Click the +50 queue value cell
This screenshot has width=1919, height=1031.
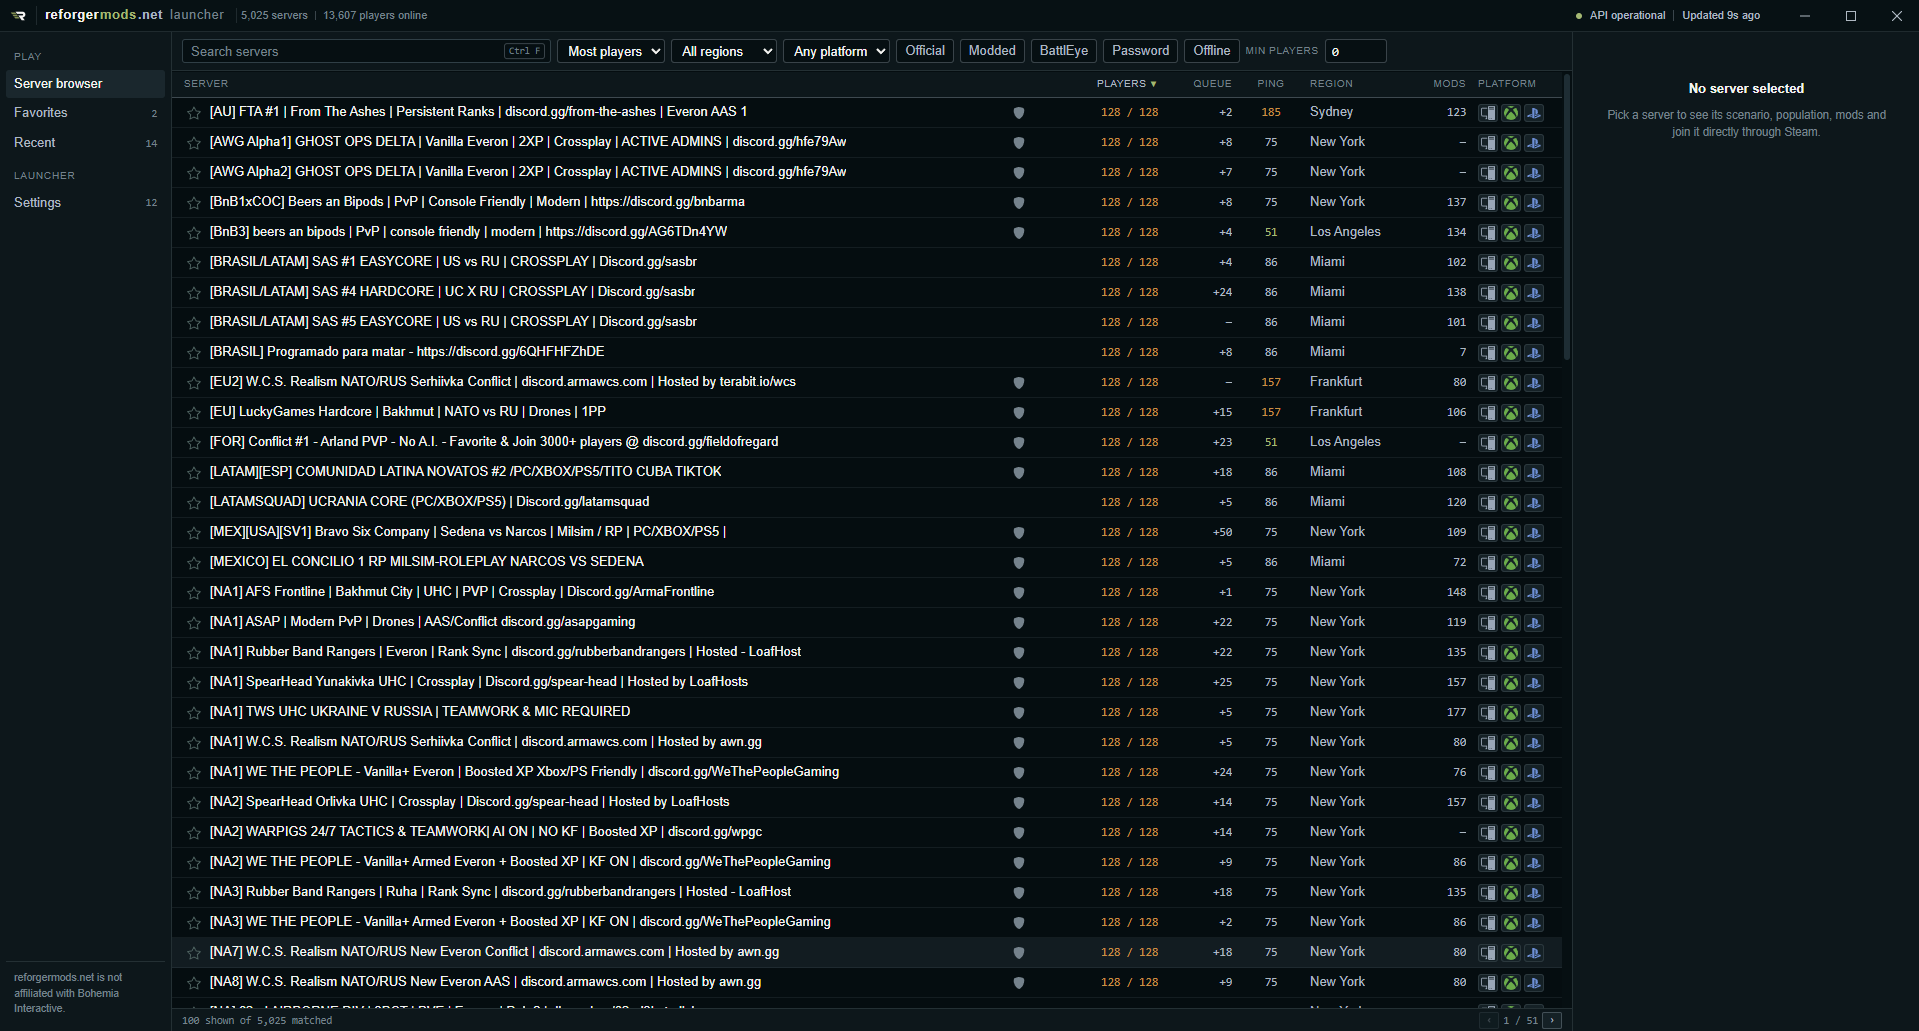tap(1222, 533)
